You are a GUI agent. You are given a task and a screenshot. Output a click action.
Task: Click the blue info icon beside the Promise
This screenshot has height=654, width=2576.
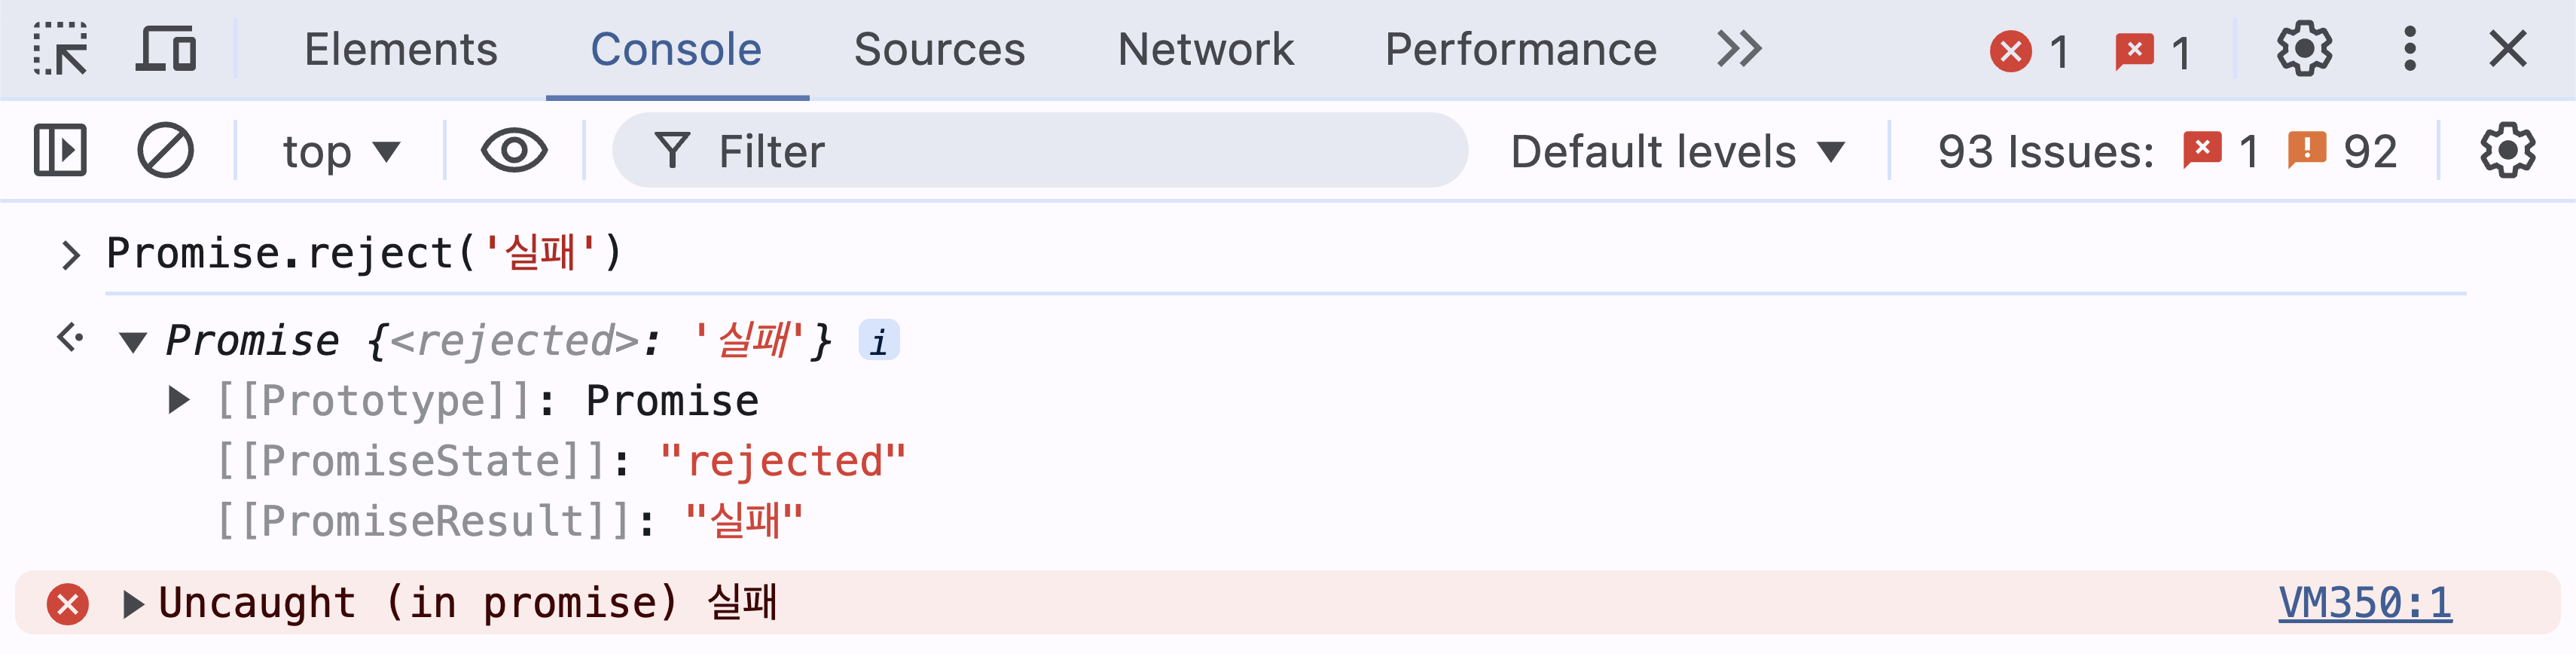[879, 341]
